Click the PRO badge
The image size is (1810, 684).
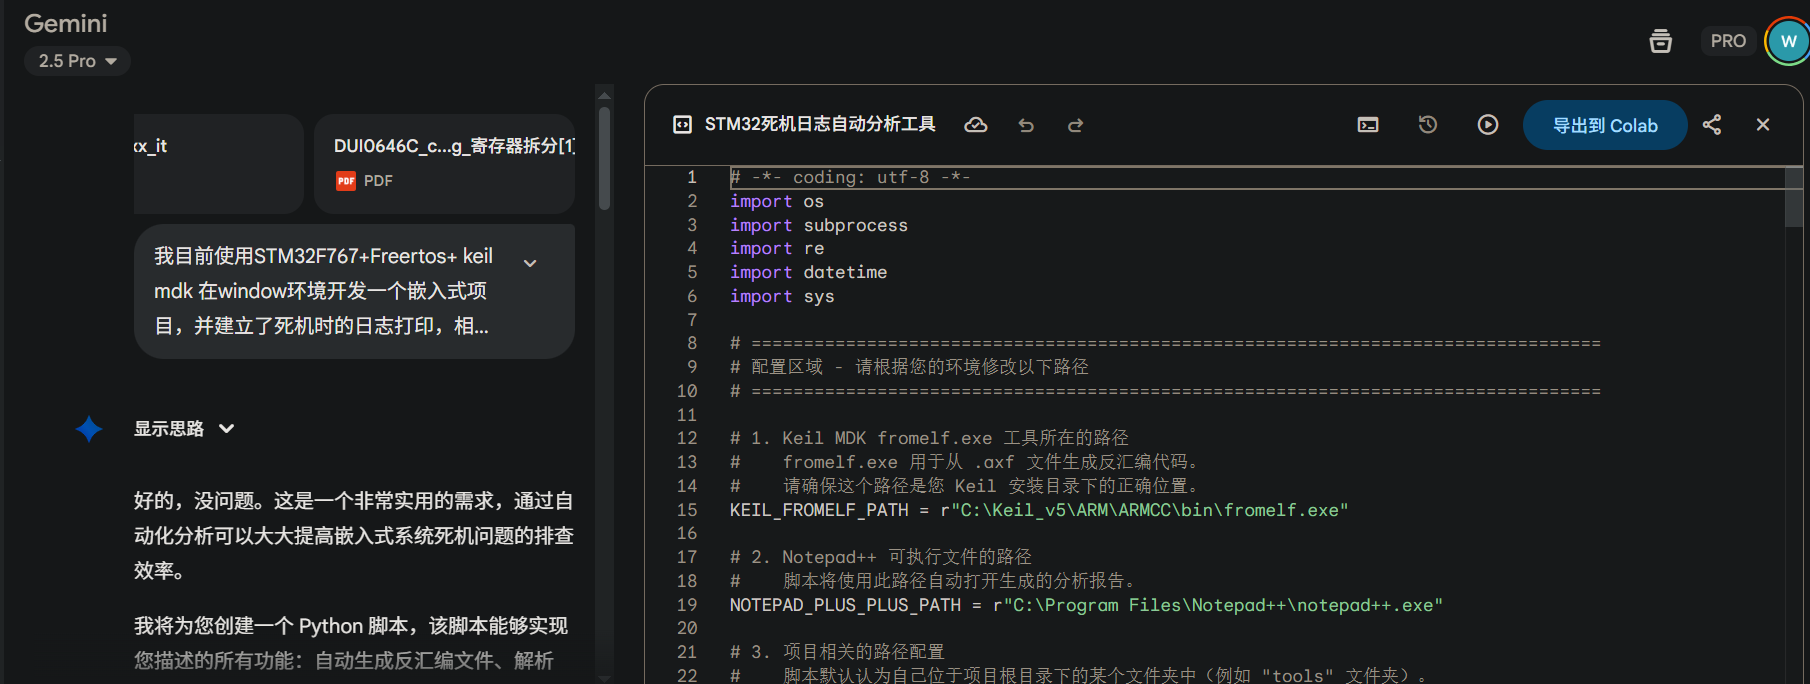tap(1727, 41)
